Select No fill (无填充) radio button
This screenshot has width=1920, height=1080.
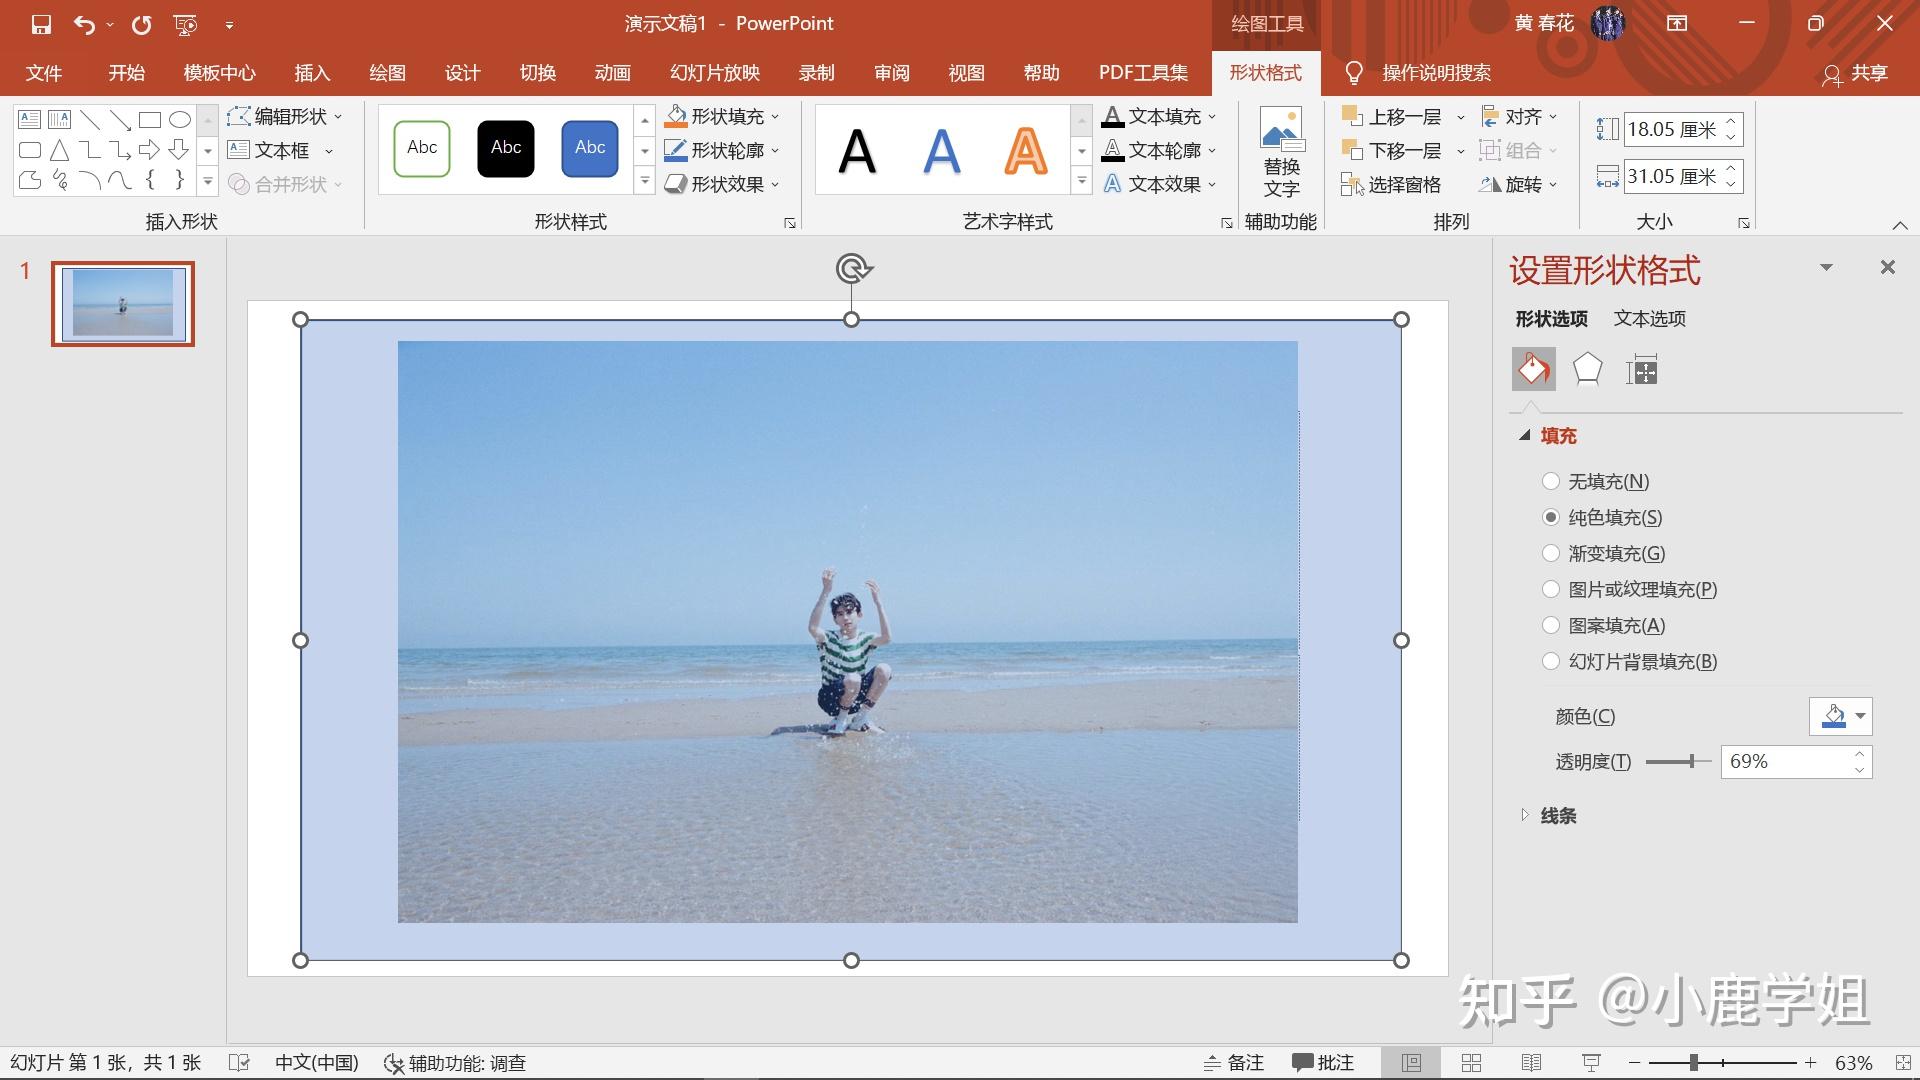1551,482
